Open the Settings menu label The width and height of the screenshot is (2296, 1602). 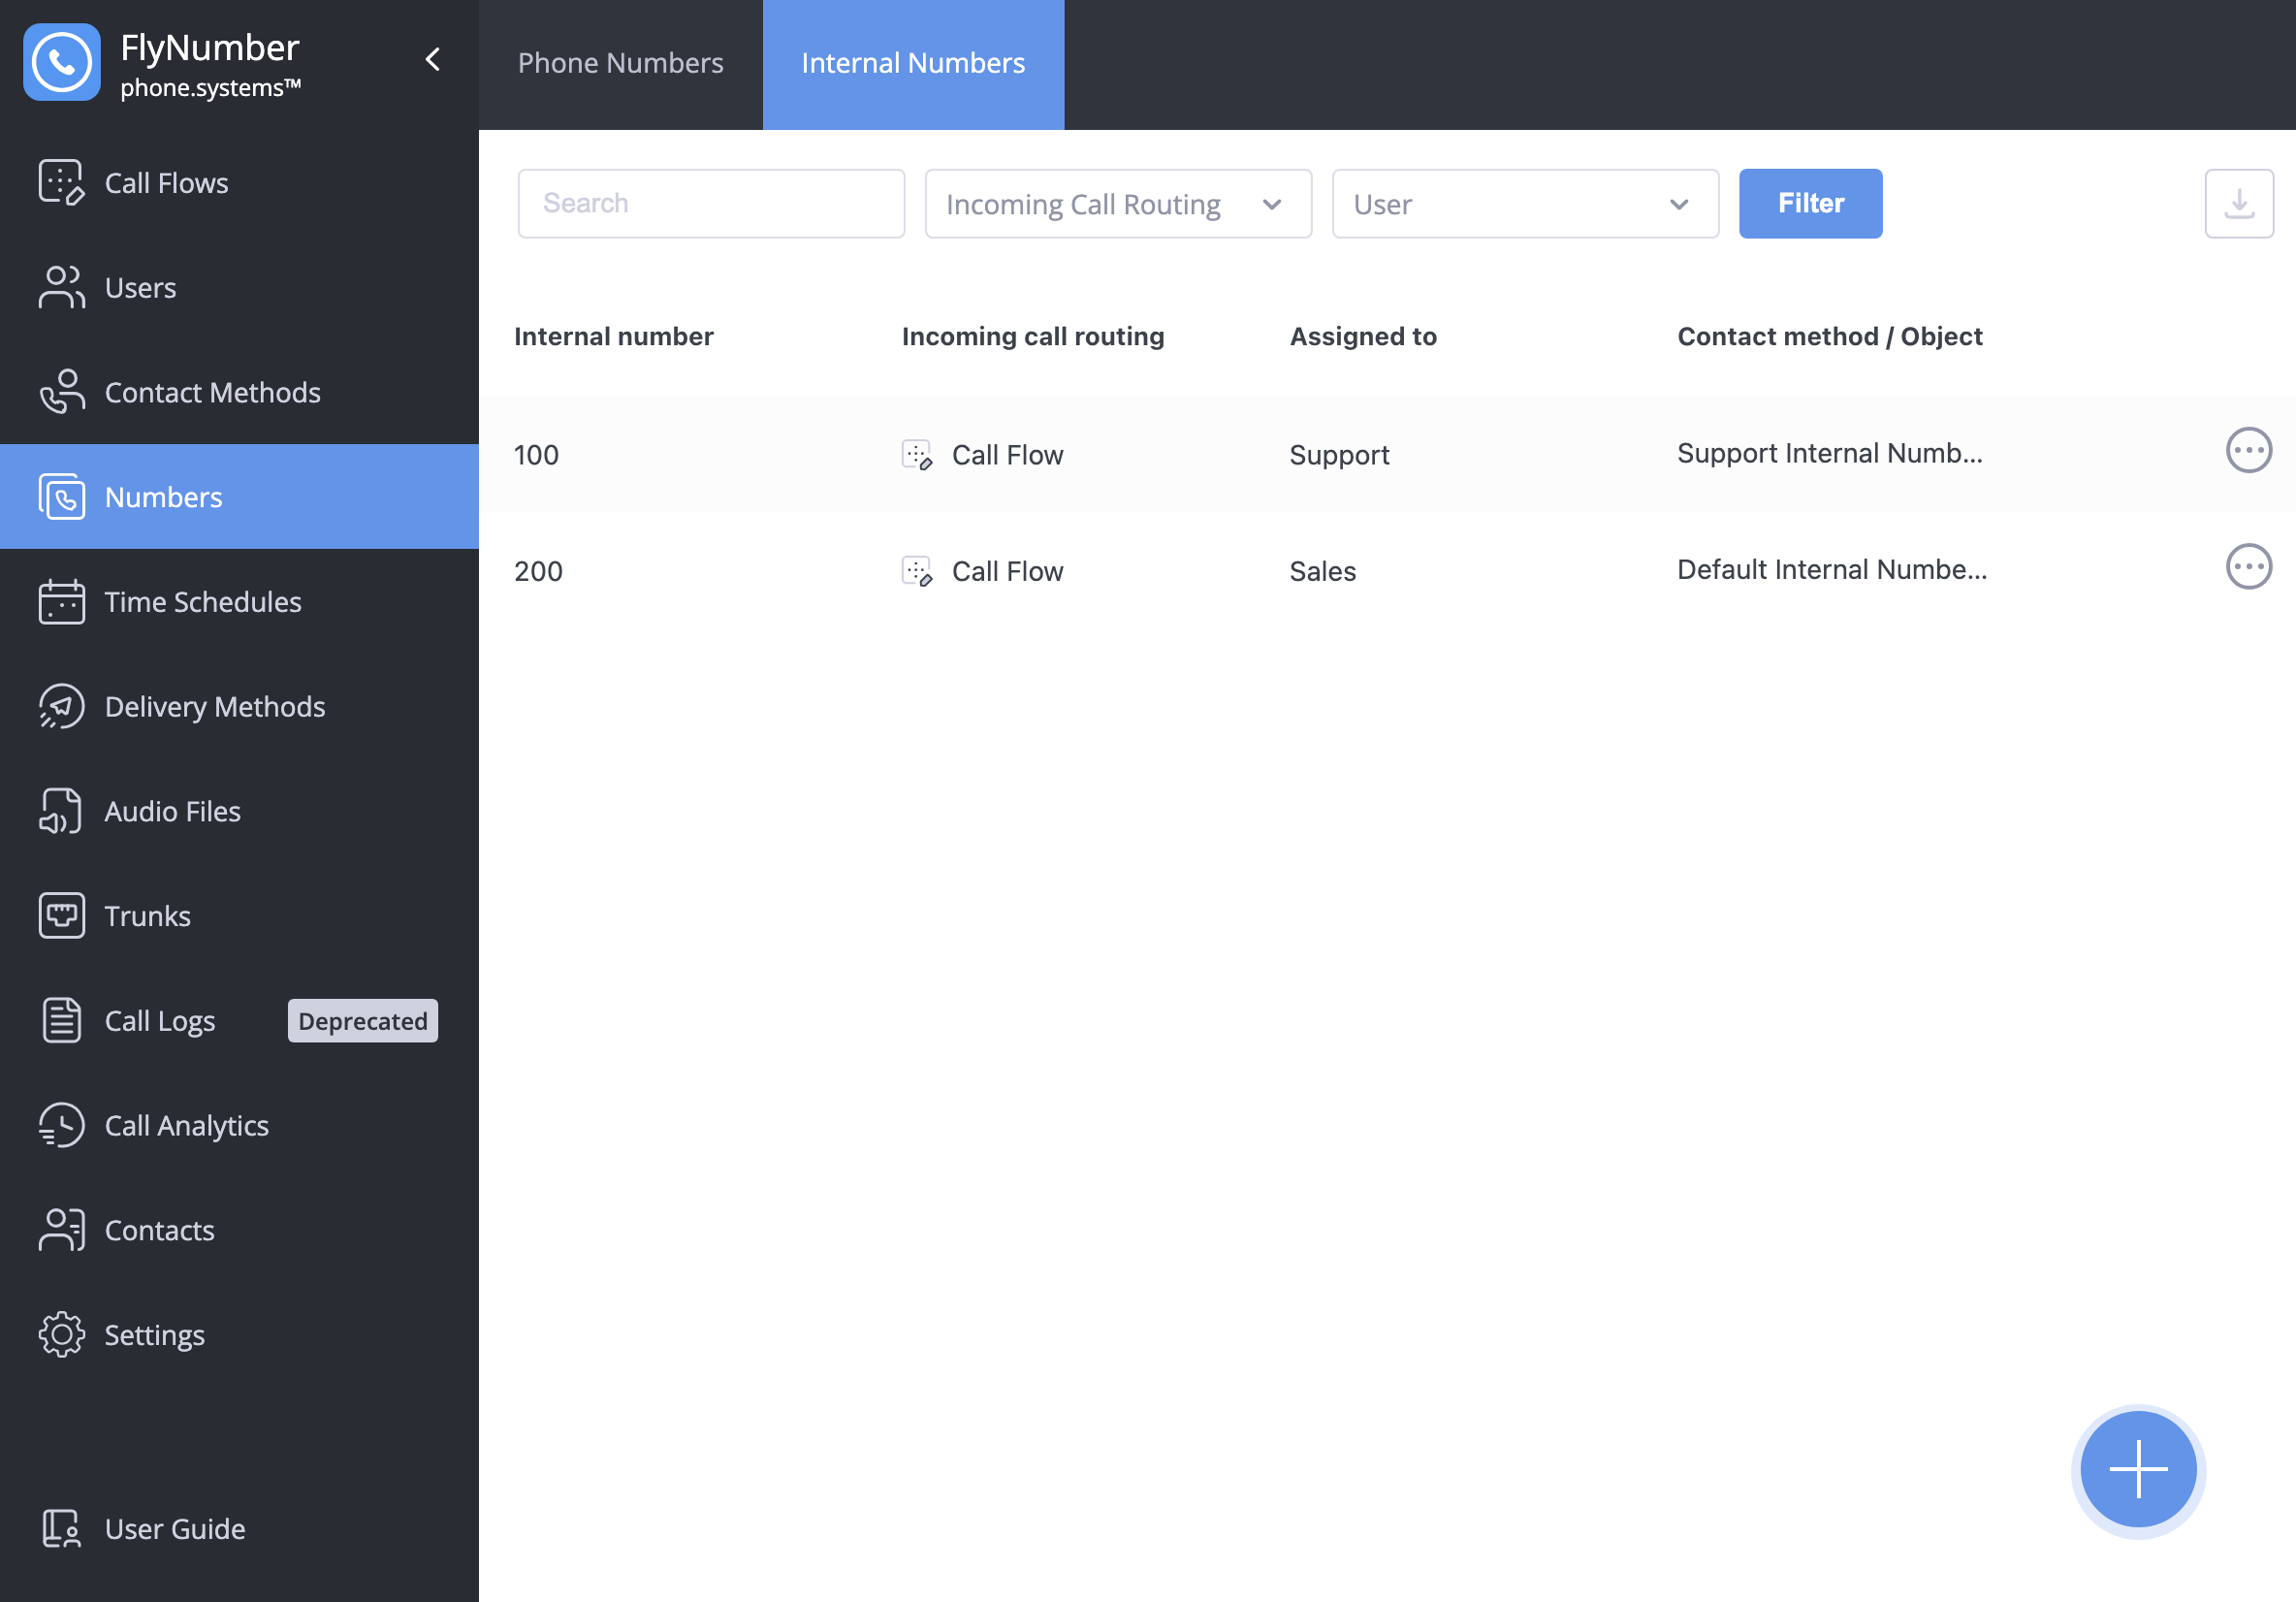point(155,1335)
